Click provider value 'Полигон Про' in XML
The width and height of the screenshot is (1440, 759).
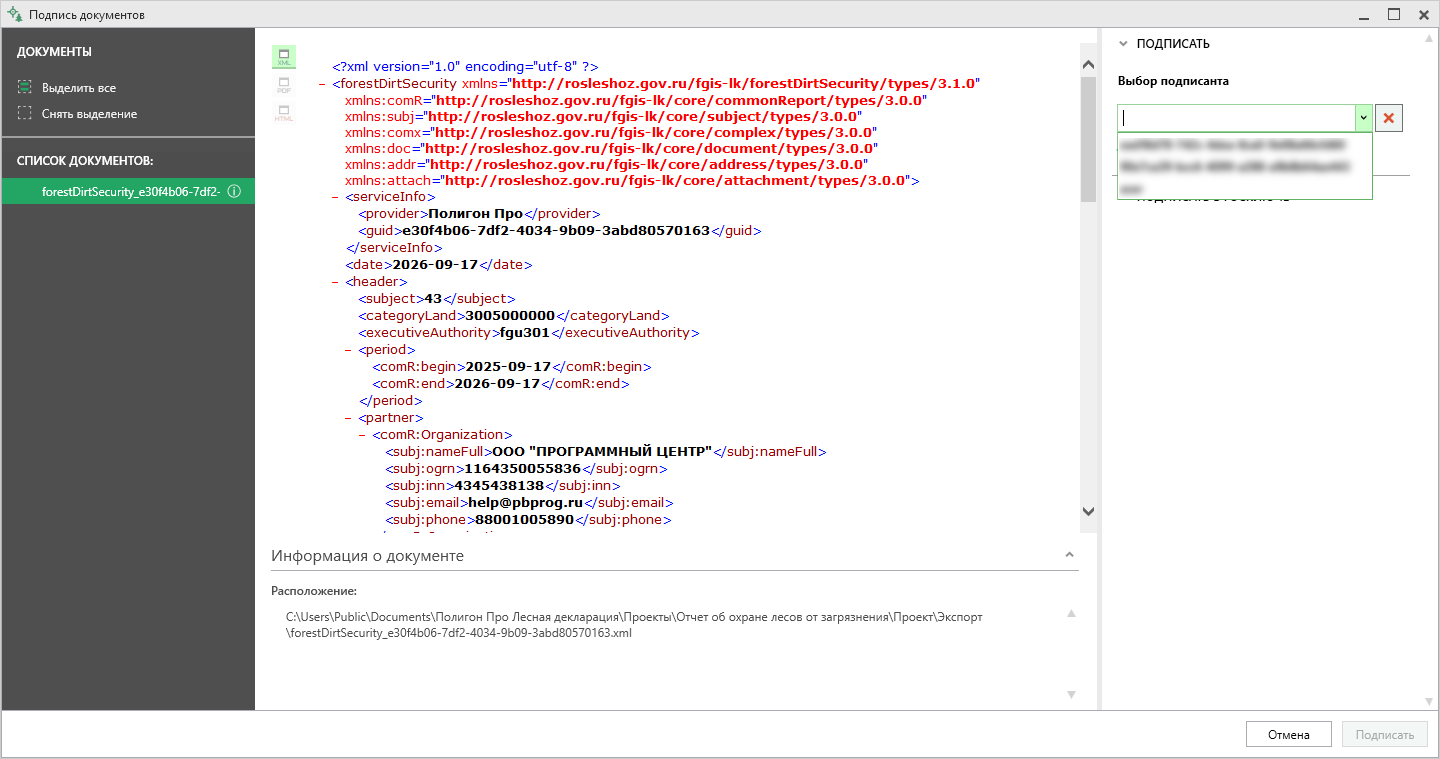point(476,214)
